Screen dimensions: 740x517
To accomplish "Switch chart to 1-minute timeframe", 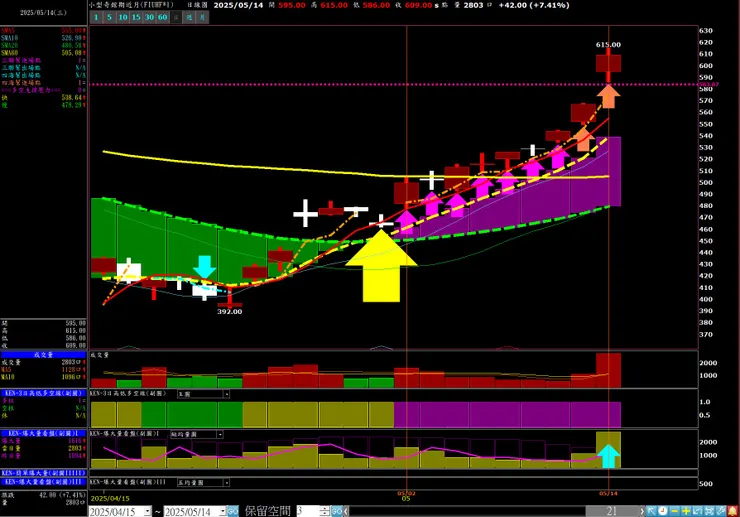I will click(96, 17).
